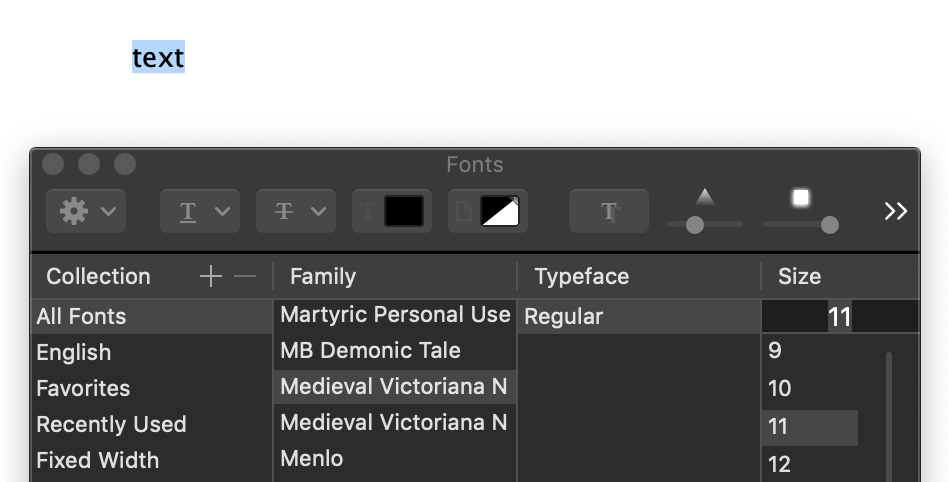Click the font size input field
Image resolution: width=948 pixels, height=482 pixels.
pos(838,317)
